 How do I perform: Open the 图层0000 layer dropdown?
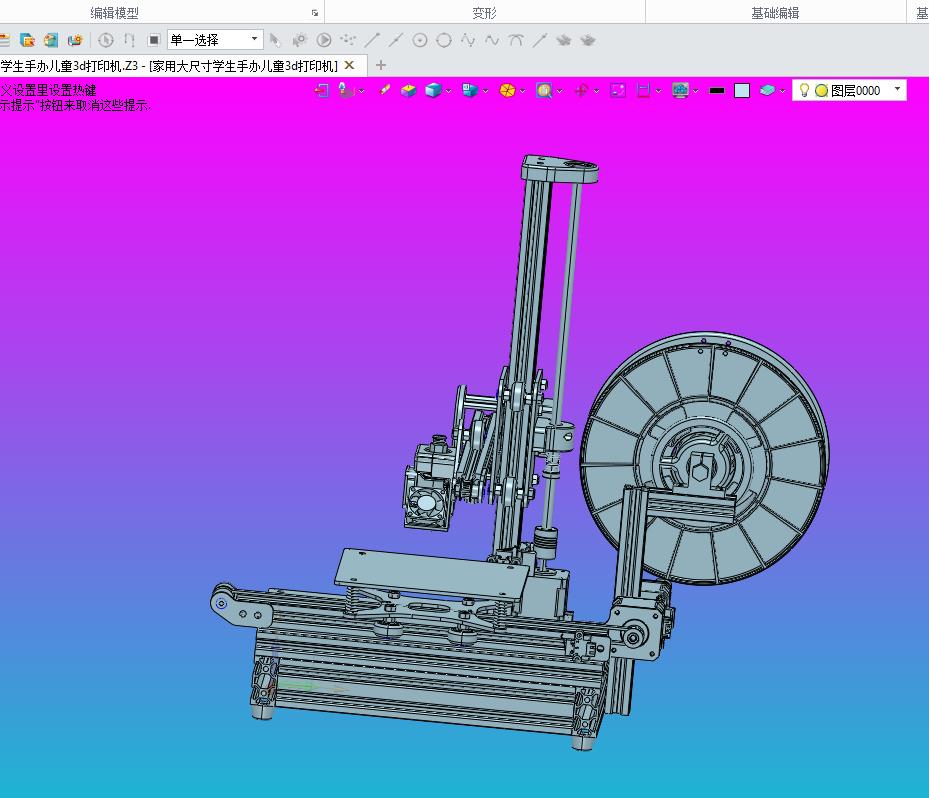[x=850, y=90]
